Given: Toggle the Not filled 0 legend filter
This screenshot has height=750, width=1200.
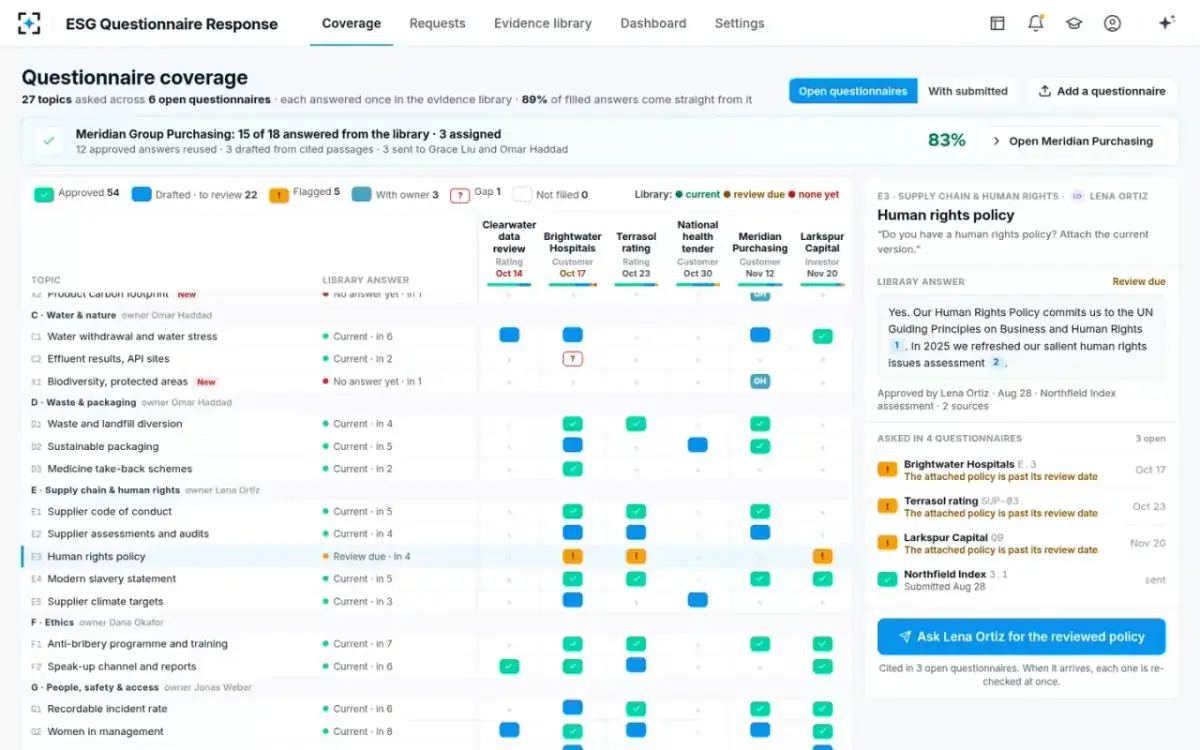Looking at the screenshot, I should click(x=550, y=195).
